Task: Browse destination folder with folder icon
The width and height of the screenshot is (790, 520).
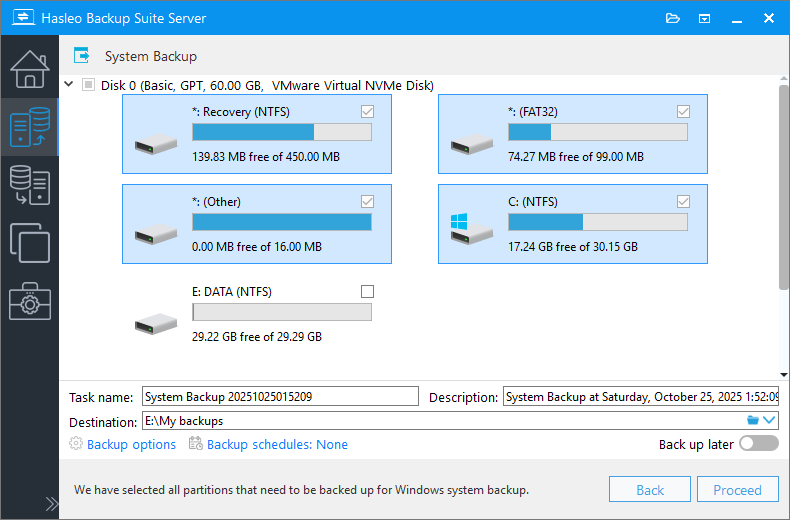Action: click(753, 420)
